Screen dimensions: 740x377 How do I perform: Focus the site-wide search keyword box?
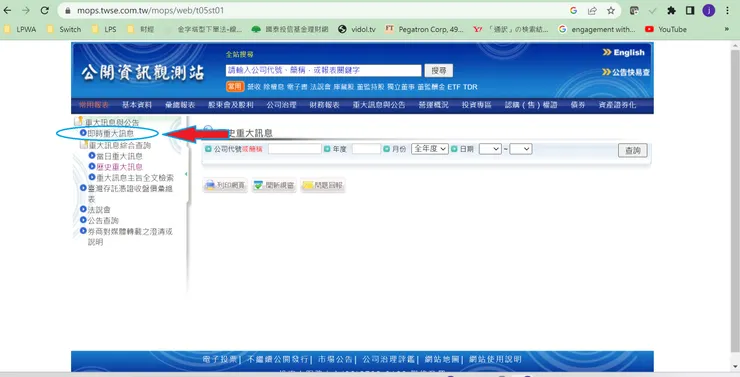(x=323, y=70)
